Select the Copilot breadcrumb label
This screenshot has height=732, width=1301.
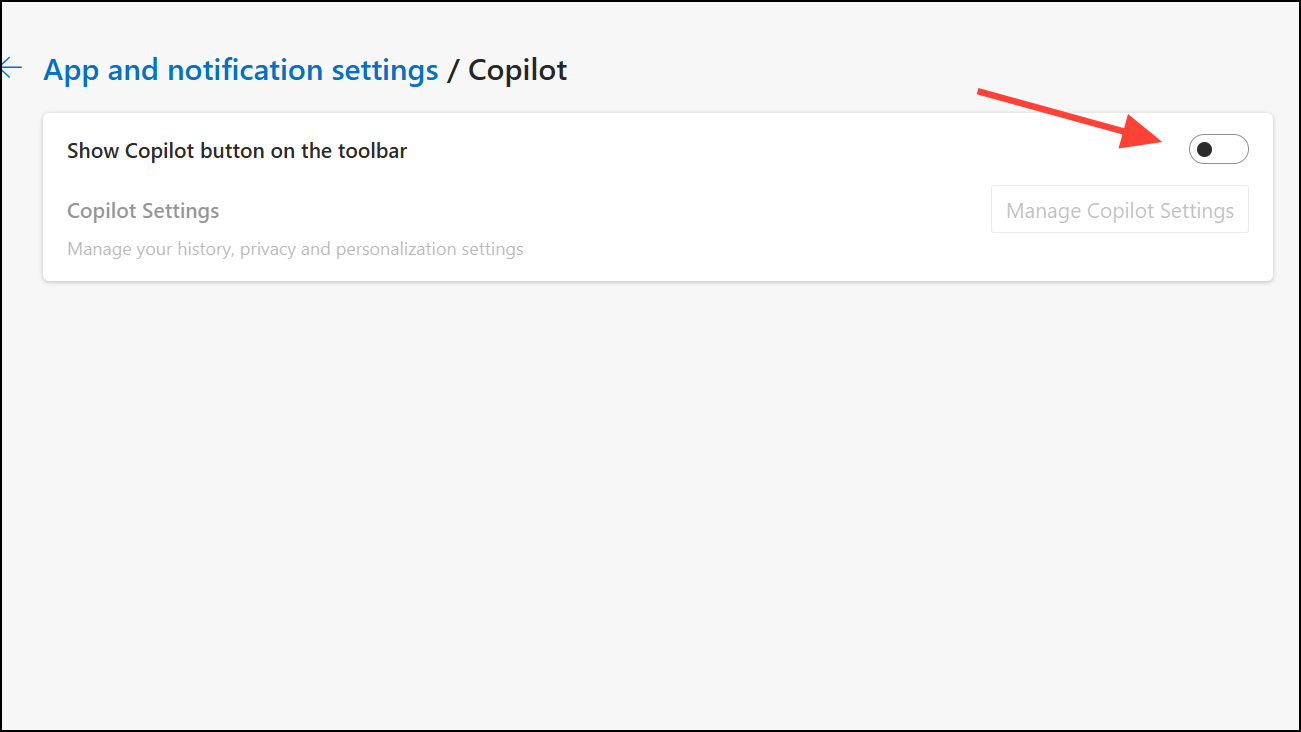point(516,69)
